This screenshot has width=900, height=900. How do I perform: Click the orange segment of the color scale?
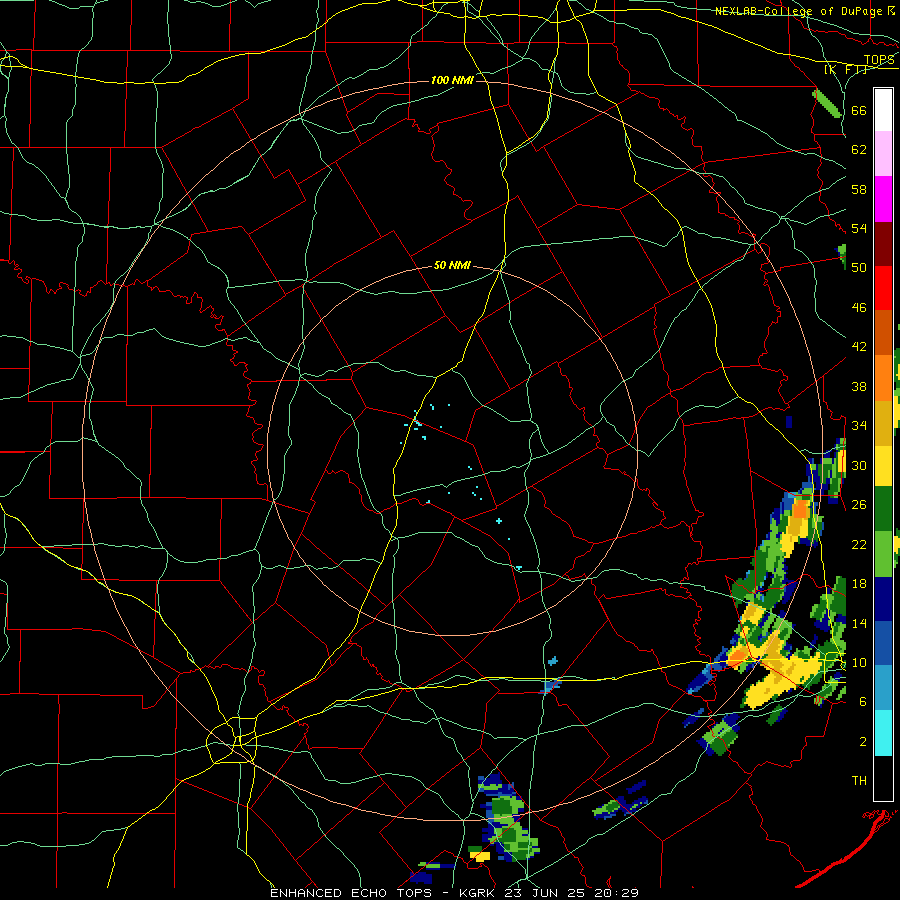(x=883, y=378)
